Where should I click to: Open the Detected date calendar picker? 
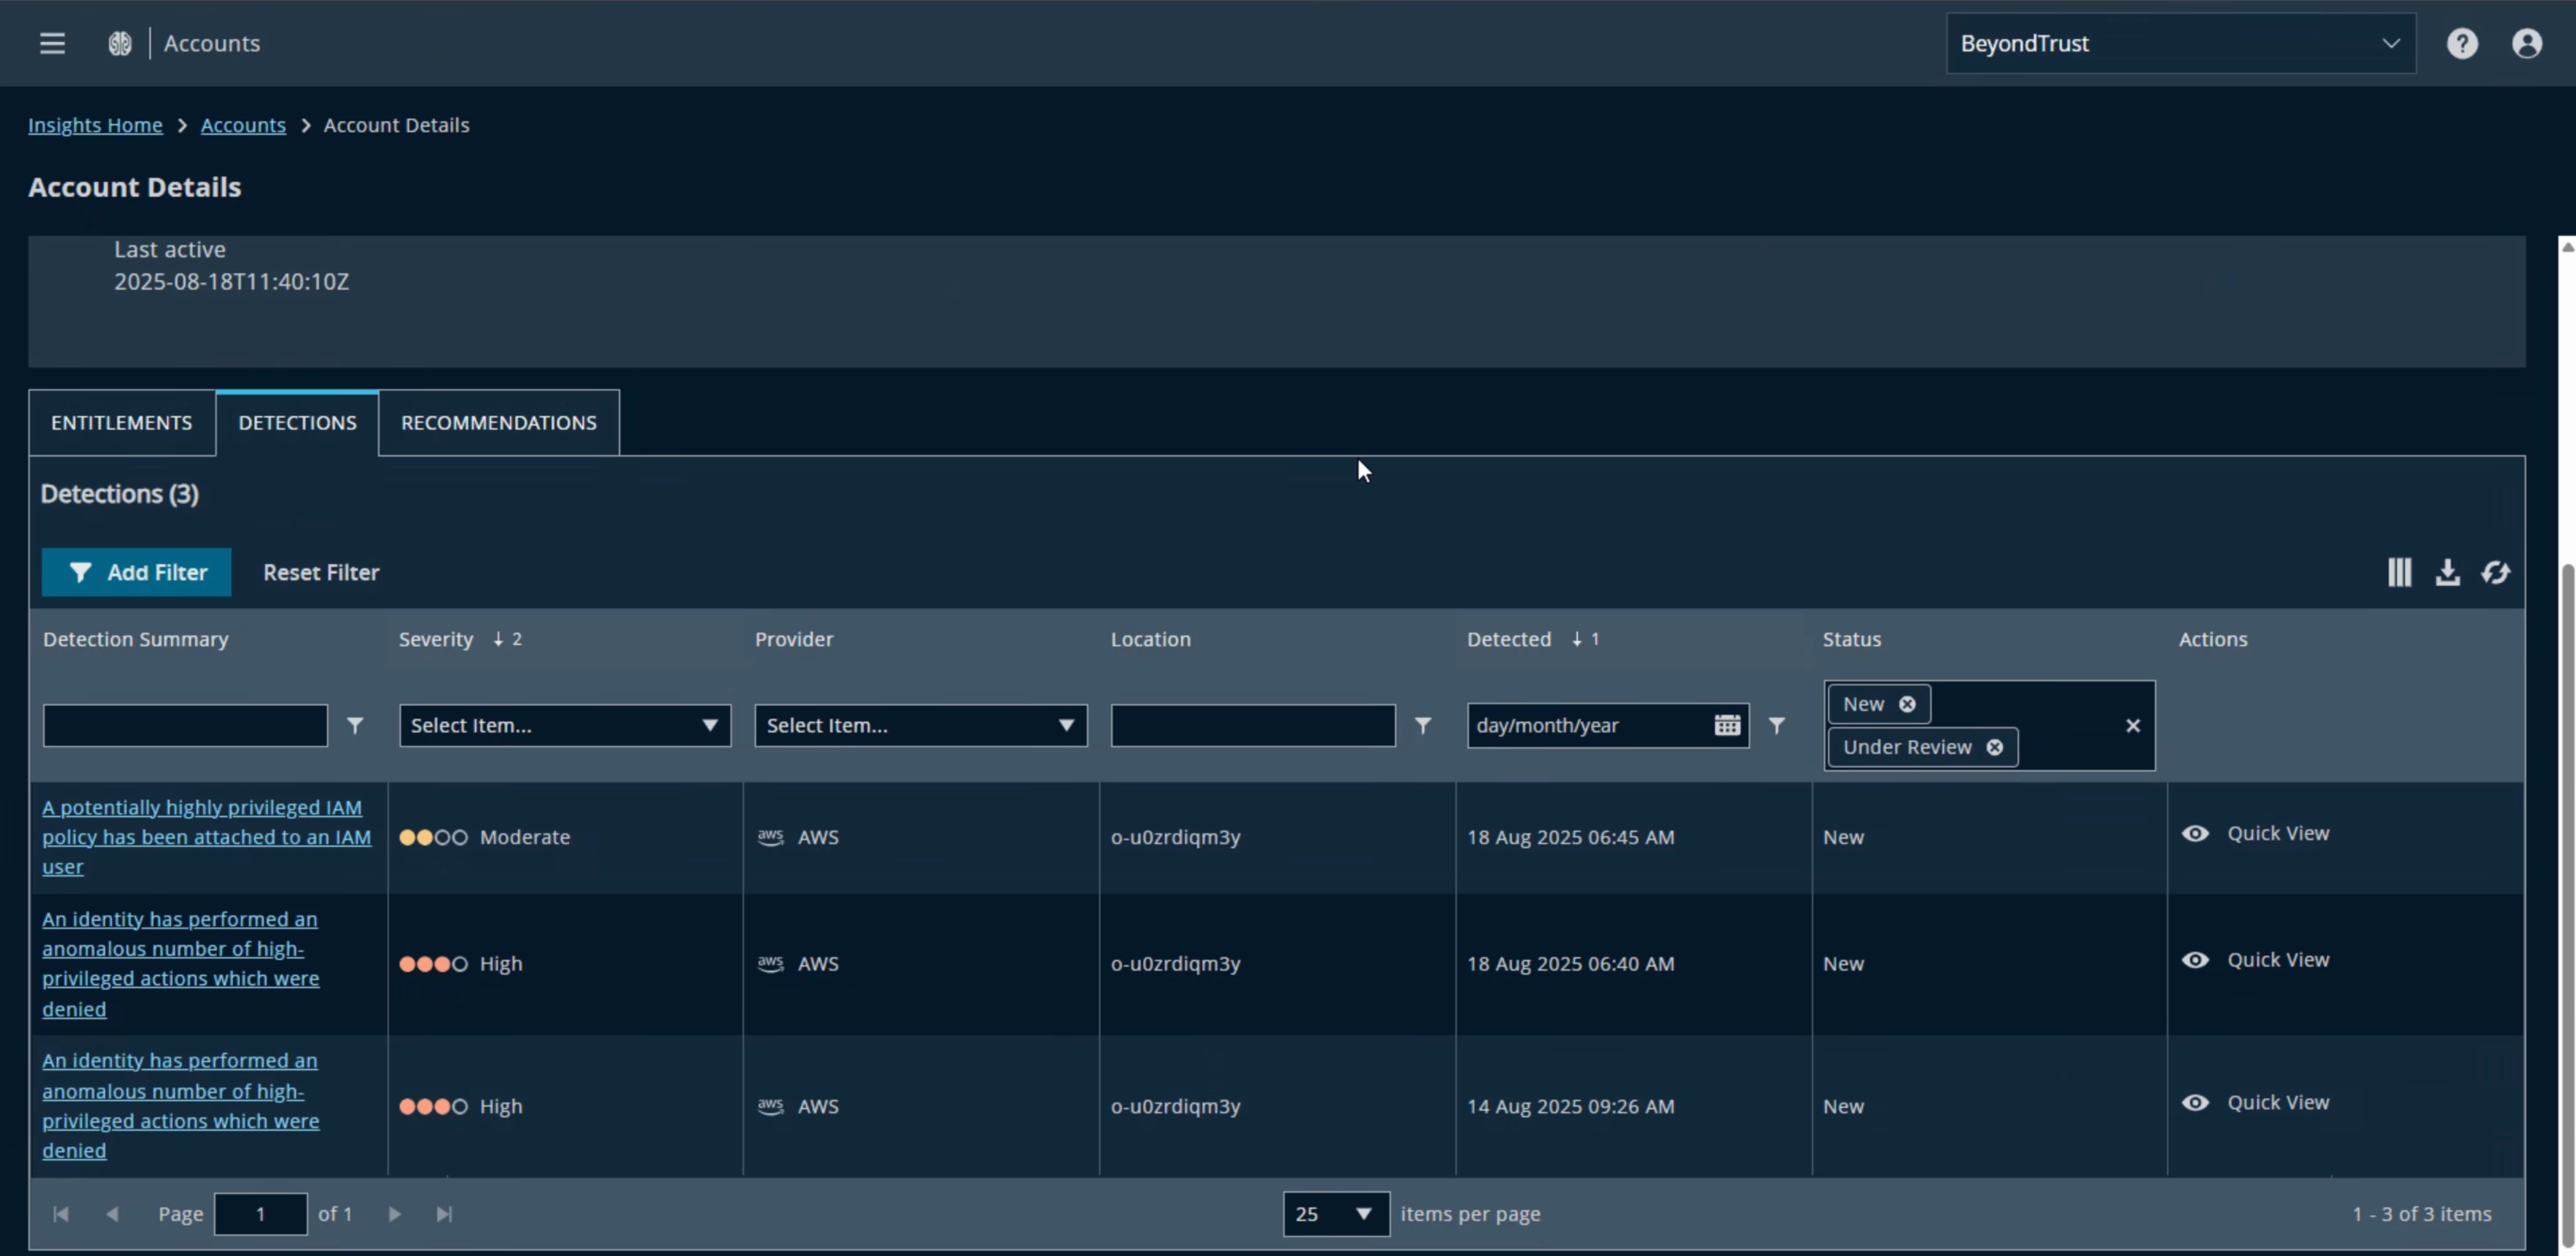tap(1727, 725)
